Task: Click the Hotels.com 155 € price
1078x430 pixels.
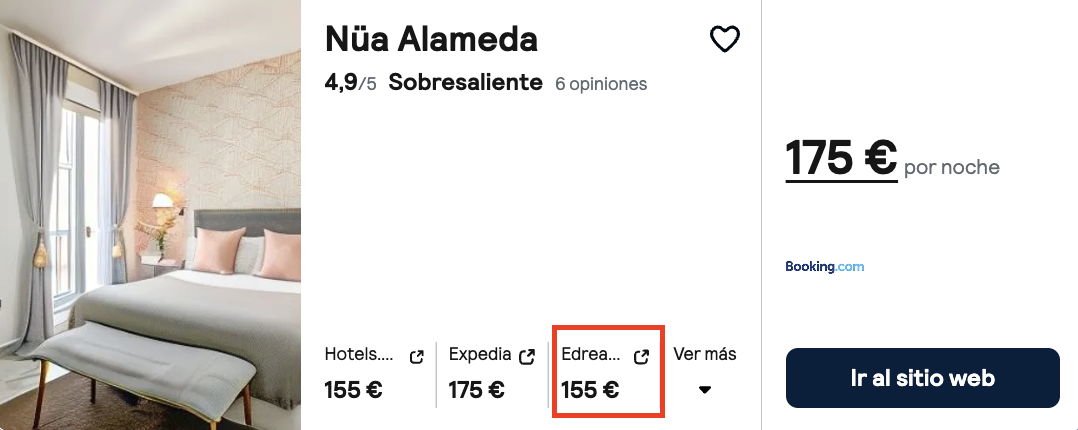Action: pos(353,390)
